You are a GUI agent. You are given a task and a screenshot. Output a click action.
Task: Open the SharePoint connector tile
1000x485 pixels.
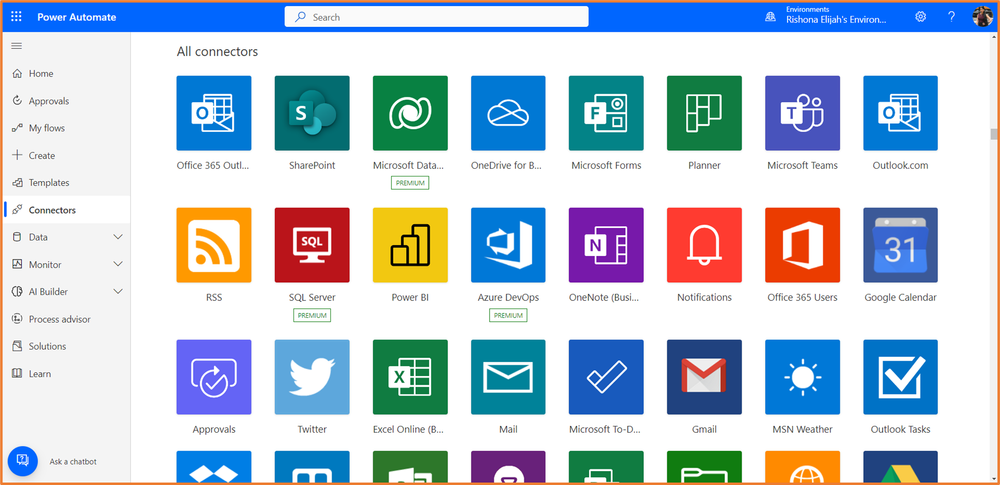tap(312, 113)
